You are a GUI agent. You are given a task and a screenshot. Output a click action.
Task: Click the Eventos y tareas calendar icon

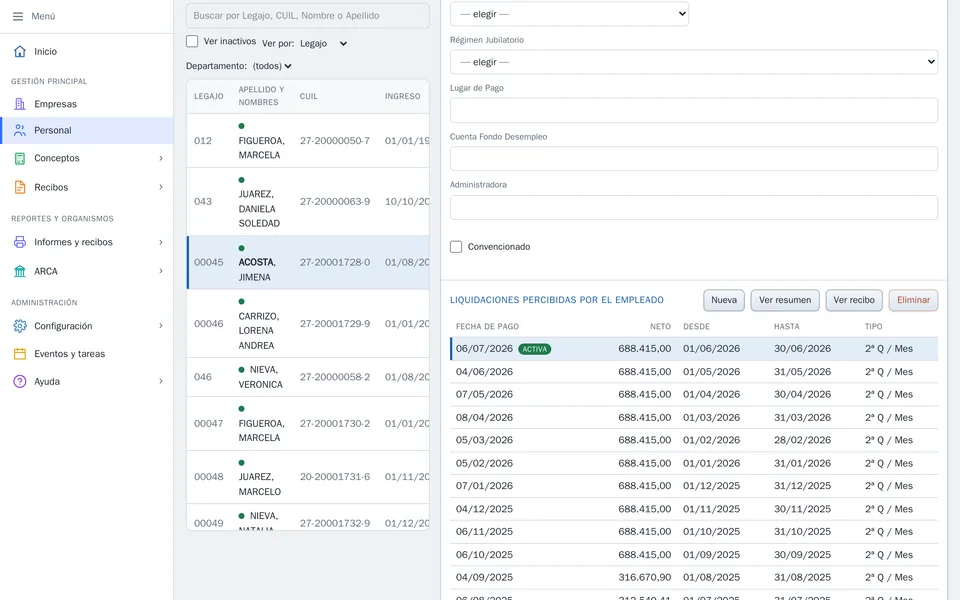[20, 354]
